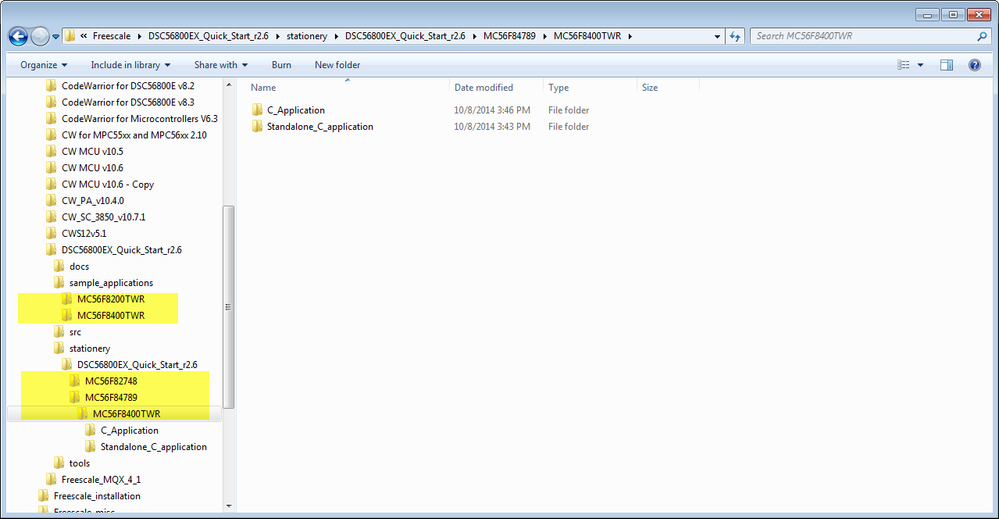Click Standalone_C_application folder icon in tree

[90, 447]
